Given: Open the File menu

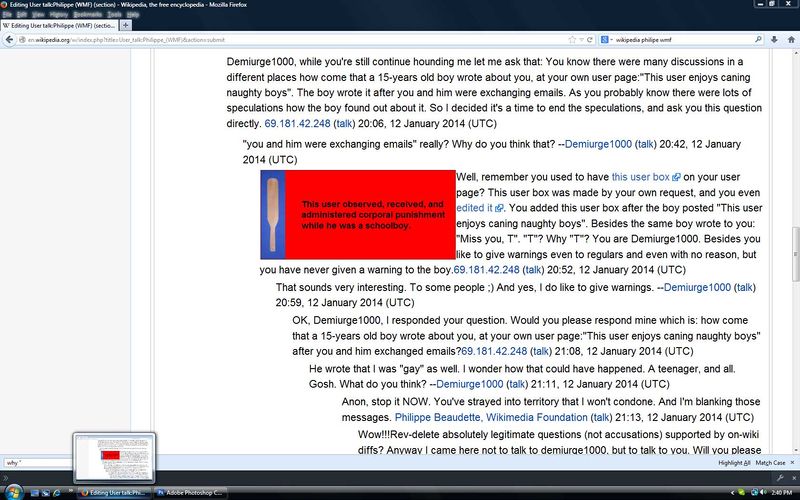Looking at the screenshot, I should [x=7, y=14].
